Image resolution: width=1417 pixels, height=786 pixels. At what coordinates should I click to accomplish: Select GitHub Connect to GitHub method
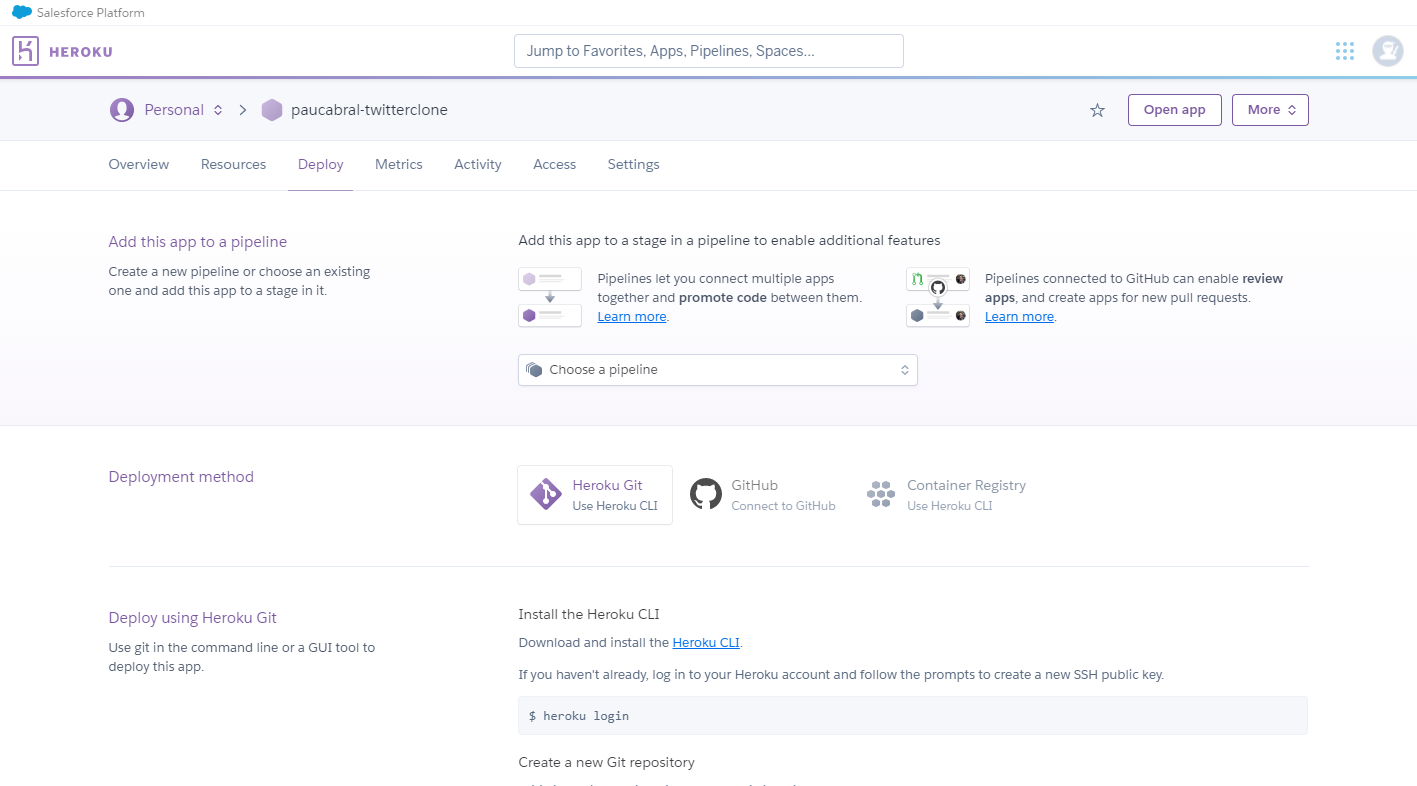pos(763,495)
